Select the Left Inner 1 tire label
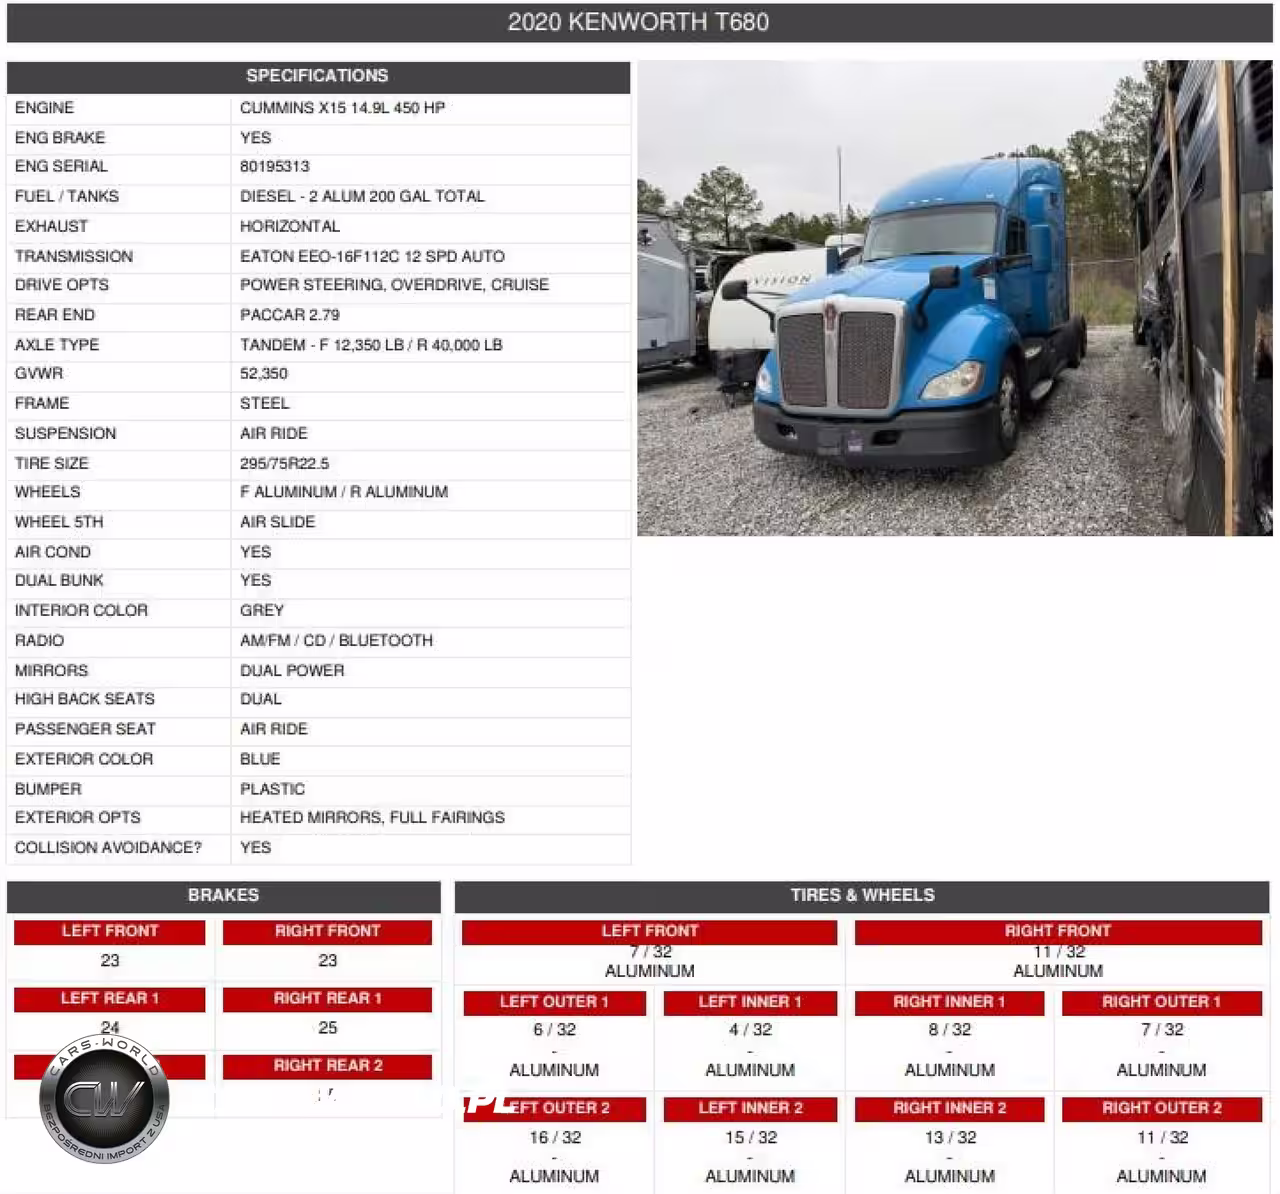1280x1194 pixels. coord(750,1002)
